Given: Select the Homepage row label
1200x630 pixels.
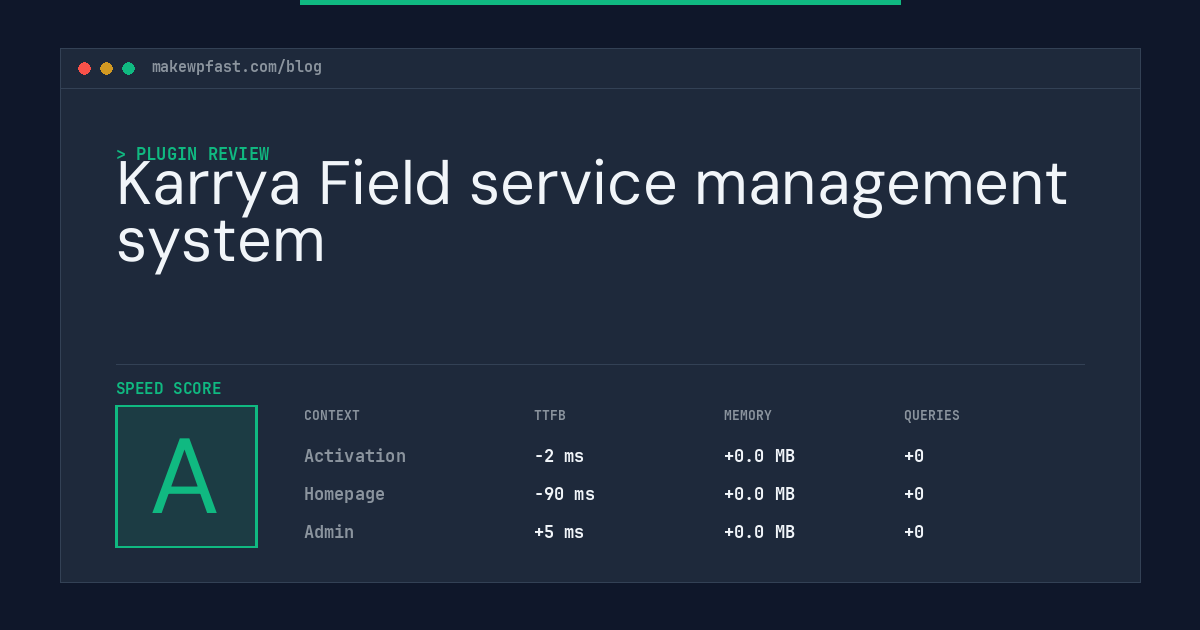Looking at the screenshot, I should (344, 494).
